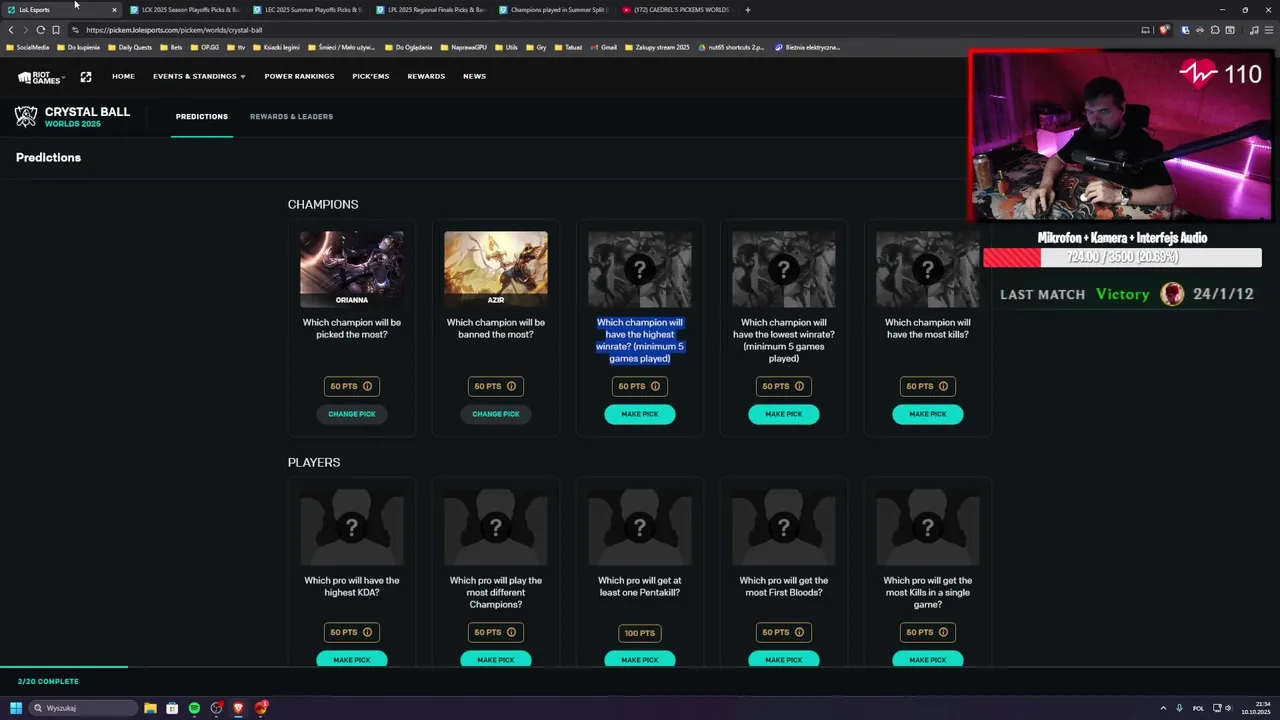The image size is (1280, 720).
Task: Open Rewards in the top navigation
Action: [426, 76]
